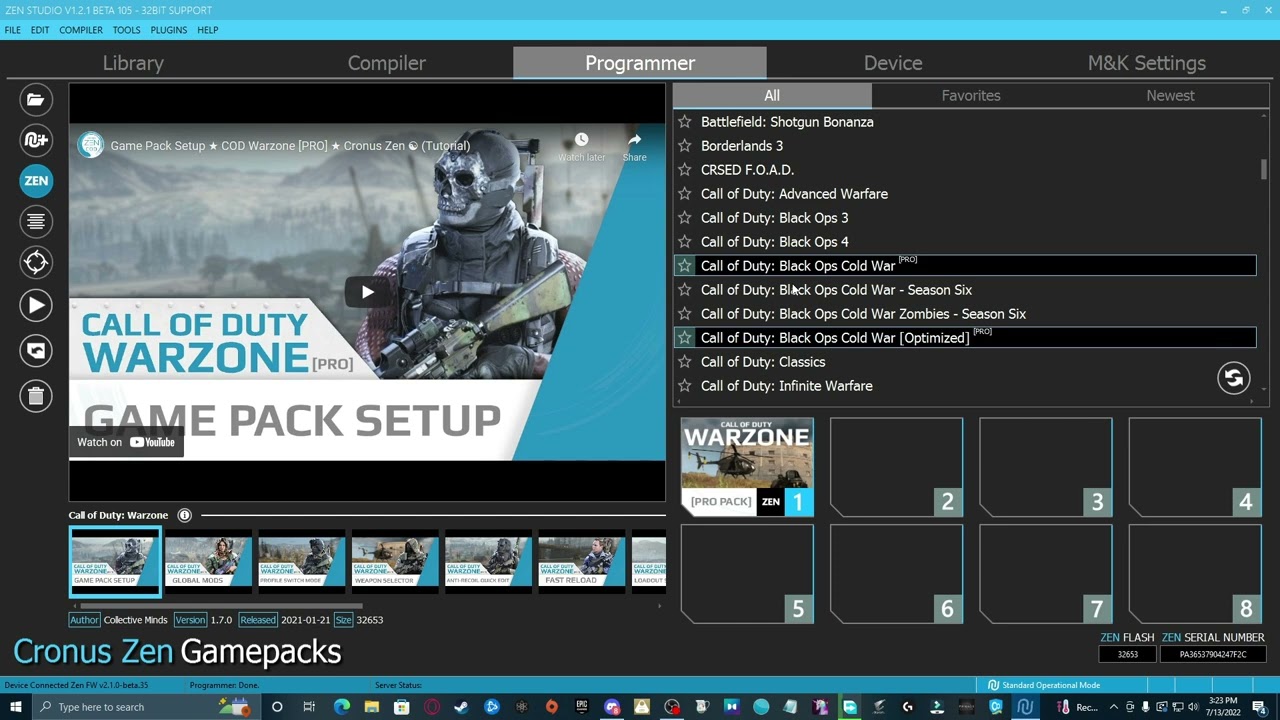This screenshot has width=1280, height=720.
Task: Select empty memory slot 6
Action: coord(896,574)
